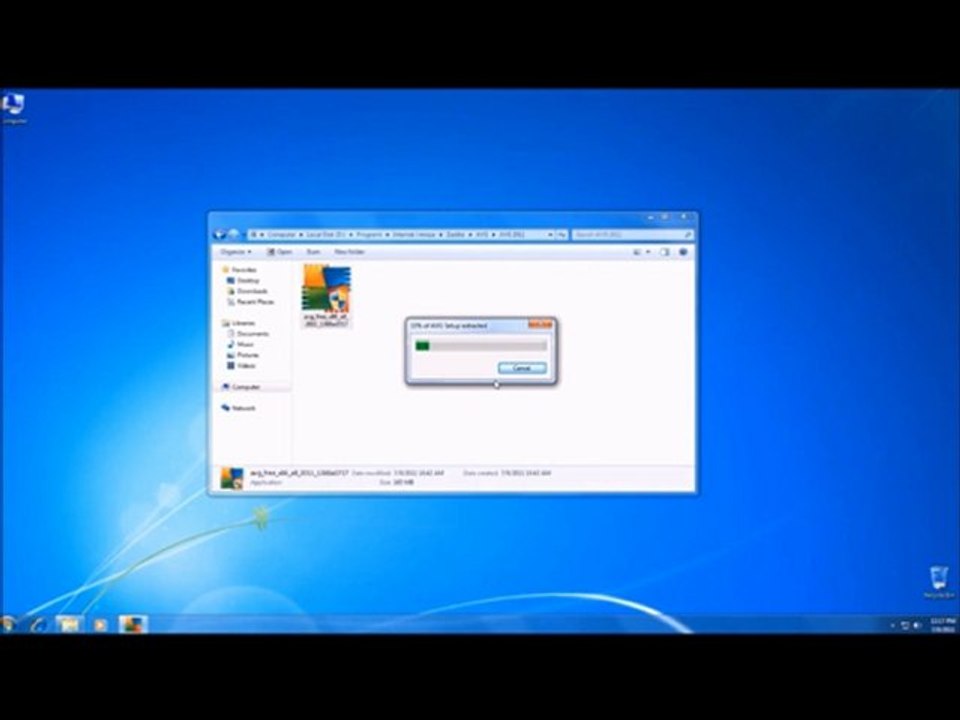Change the view with the view icon
The image size is (960, 720).
(x=637, y=252)
